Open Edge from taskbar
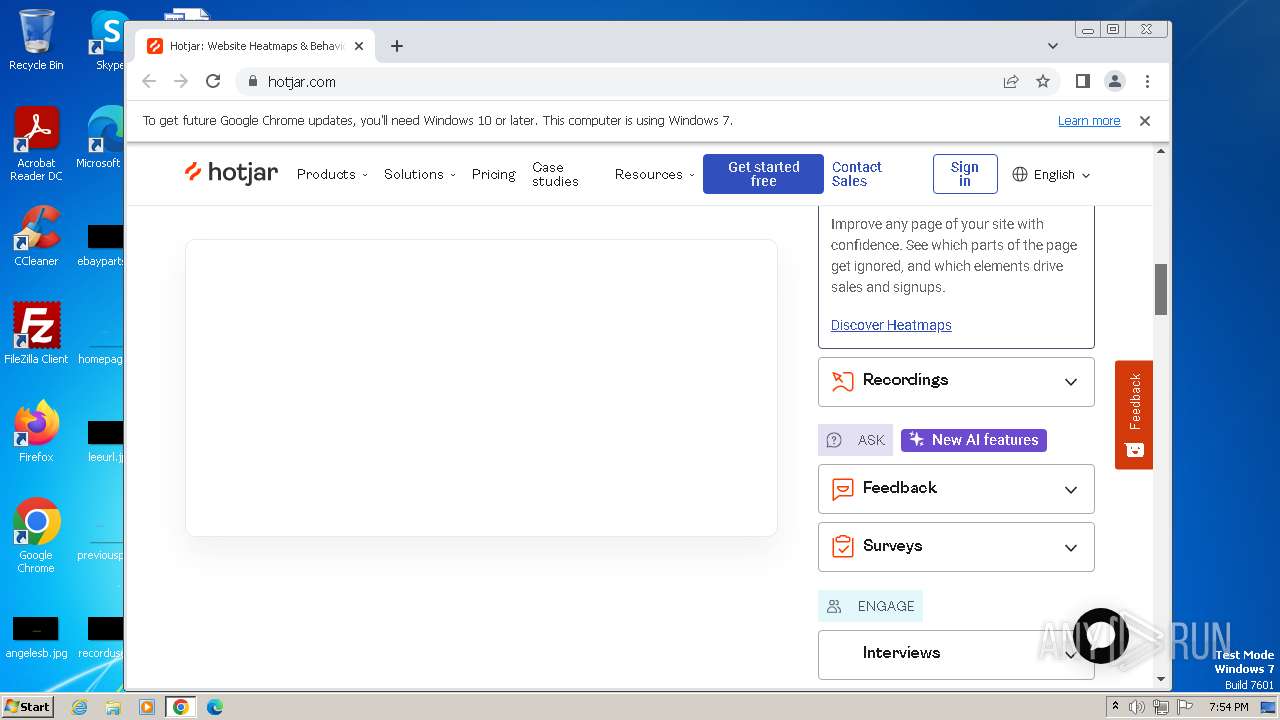The image size is (1280, 720). click(x=214, y=707)
